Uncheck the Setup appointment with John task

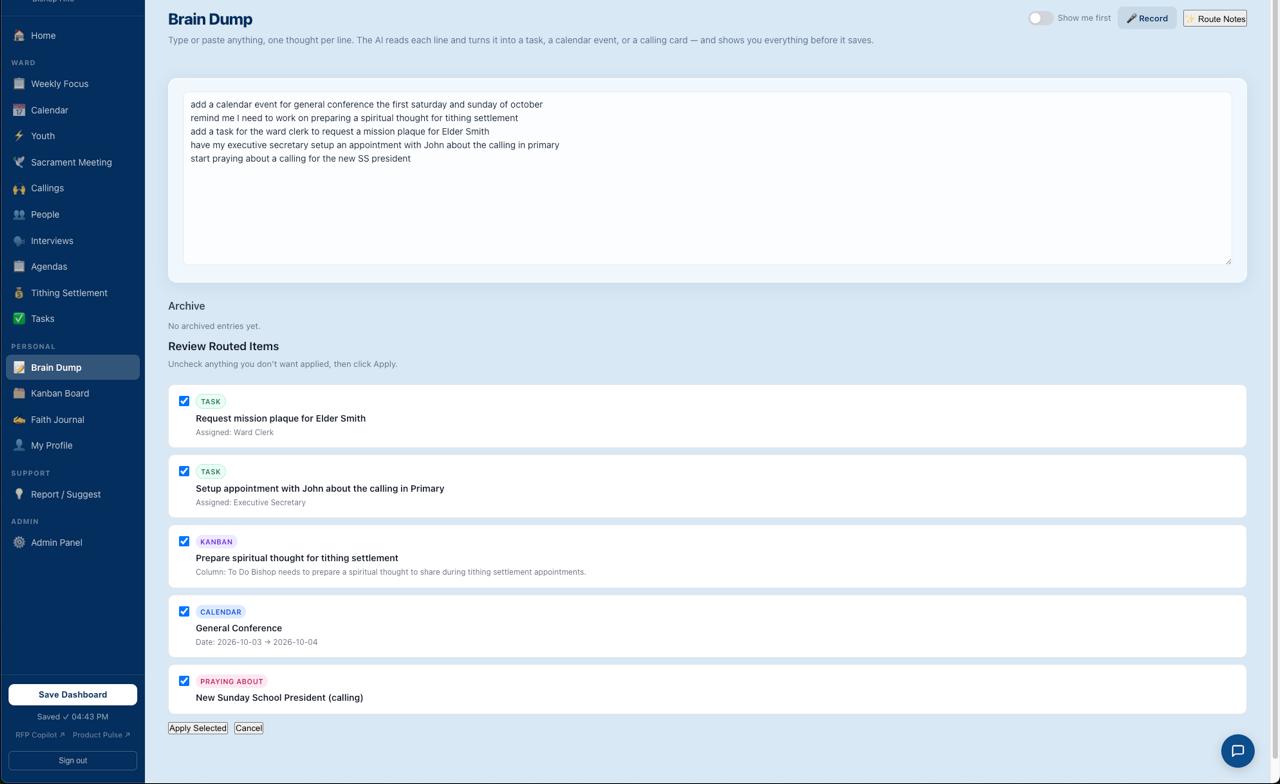tap(184, 471)
